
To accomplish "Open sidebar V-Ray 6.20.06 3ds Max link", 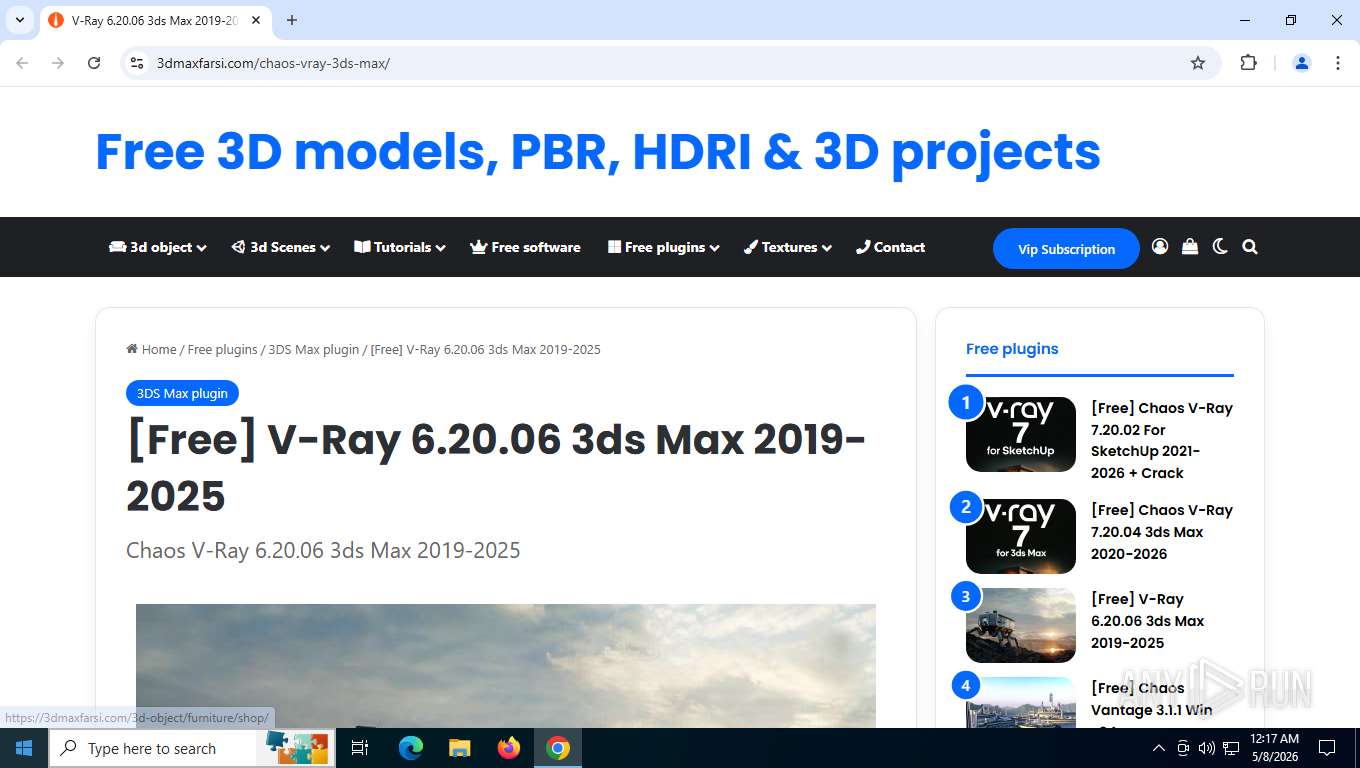I will click(1148, 621).
